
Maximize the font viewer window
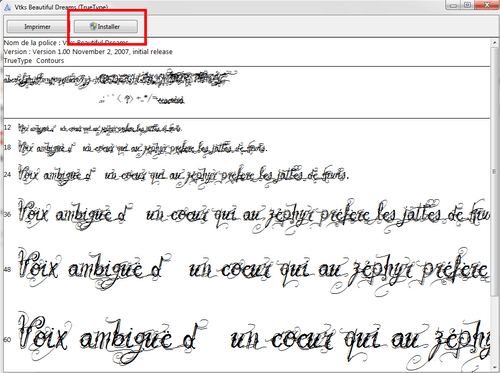pyautogui.click(x=468, y=5)
